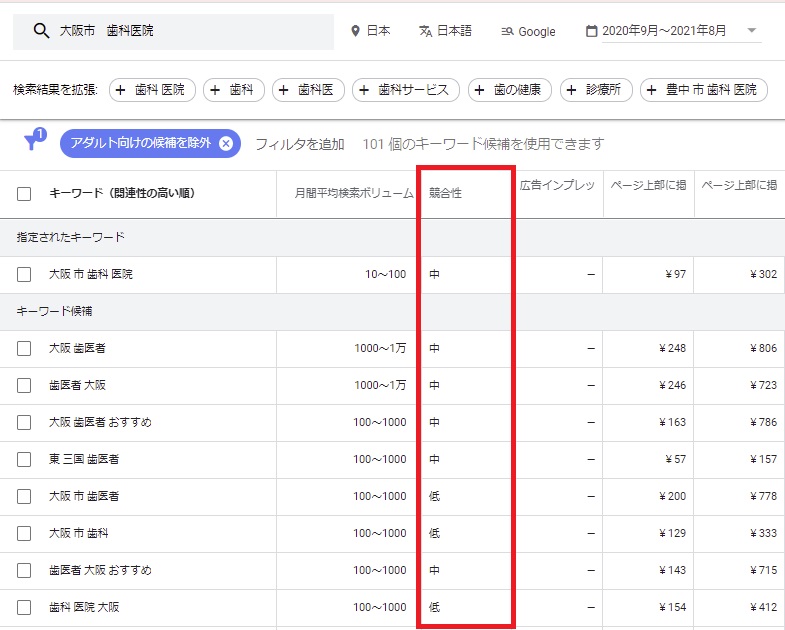The image size is (785, 630).
Task: Sort by キーワード(関連性の高い順) column header
Action: click(x=122, y=193)
